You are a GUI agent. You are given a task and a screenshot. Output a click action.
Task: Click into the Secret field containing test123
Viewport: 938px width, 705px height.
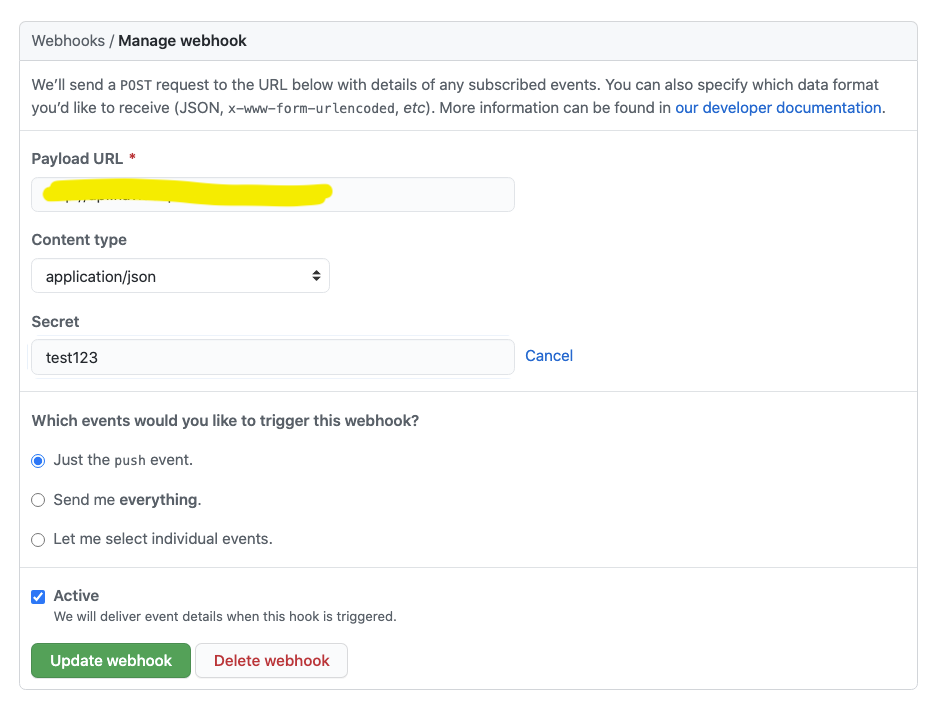(x=272, y=357)
